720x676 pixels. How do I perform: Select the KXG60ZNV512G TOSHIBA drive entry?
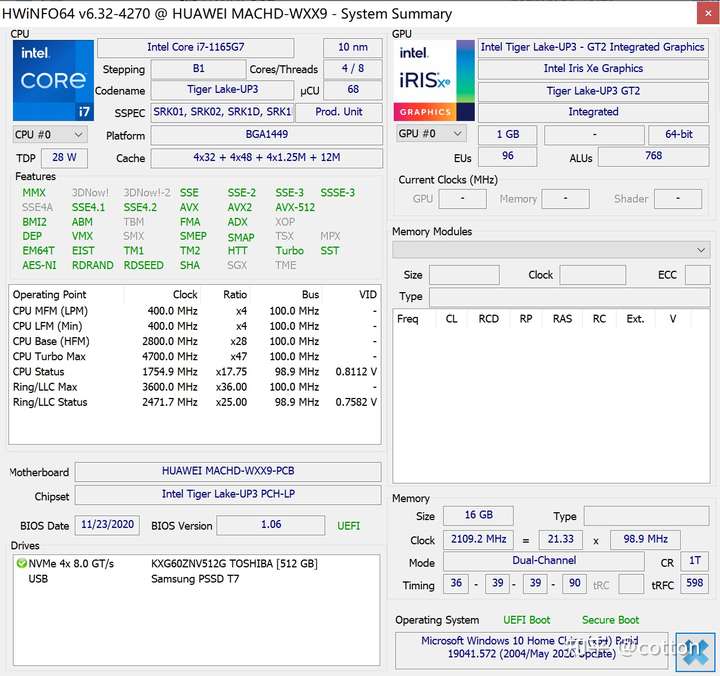click(234, 563)
